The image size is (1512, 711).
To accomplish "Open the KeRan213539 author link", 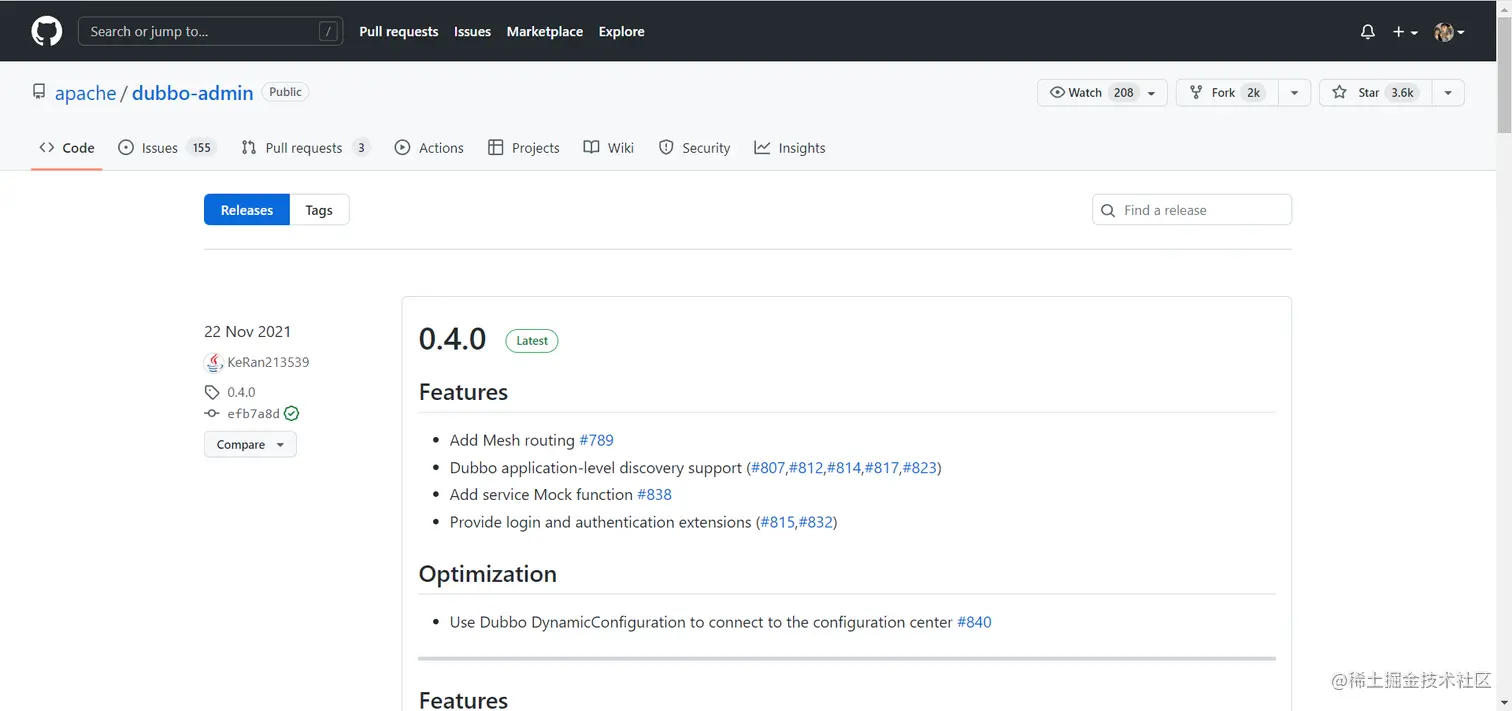I will point(268,362).
